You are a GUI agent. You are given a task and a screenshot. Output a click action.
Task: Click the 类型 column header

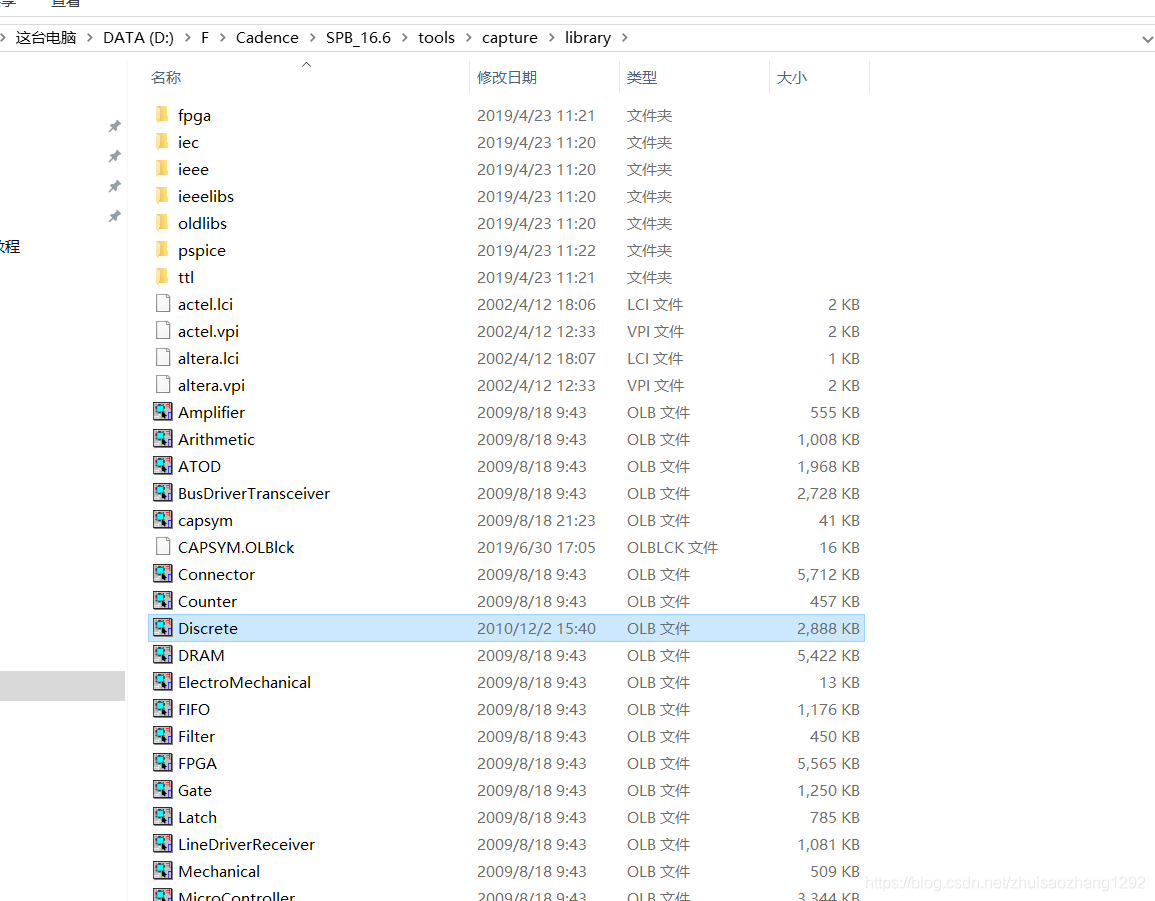[x=642, y=77]
